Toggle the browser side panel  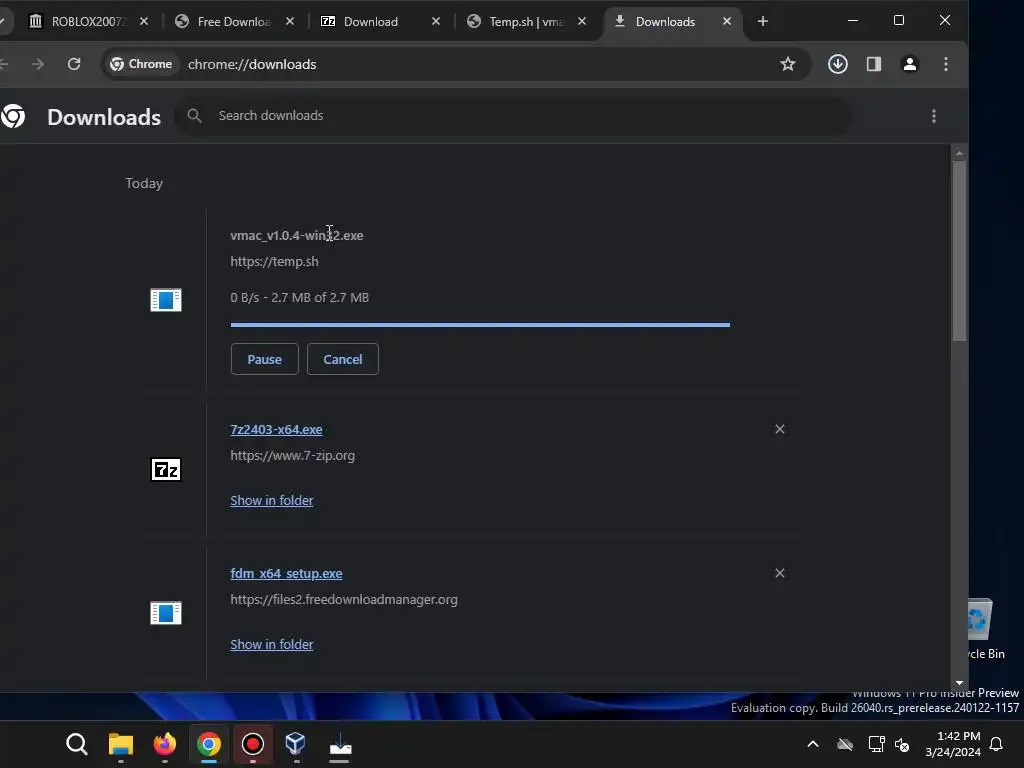point(874,64)
